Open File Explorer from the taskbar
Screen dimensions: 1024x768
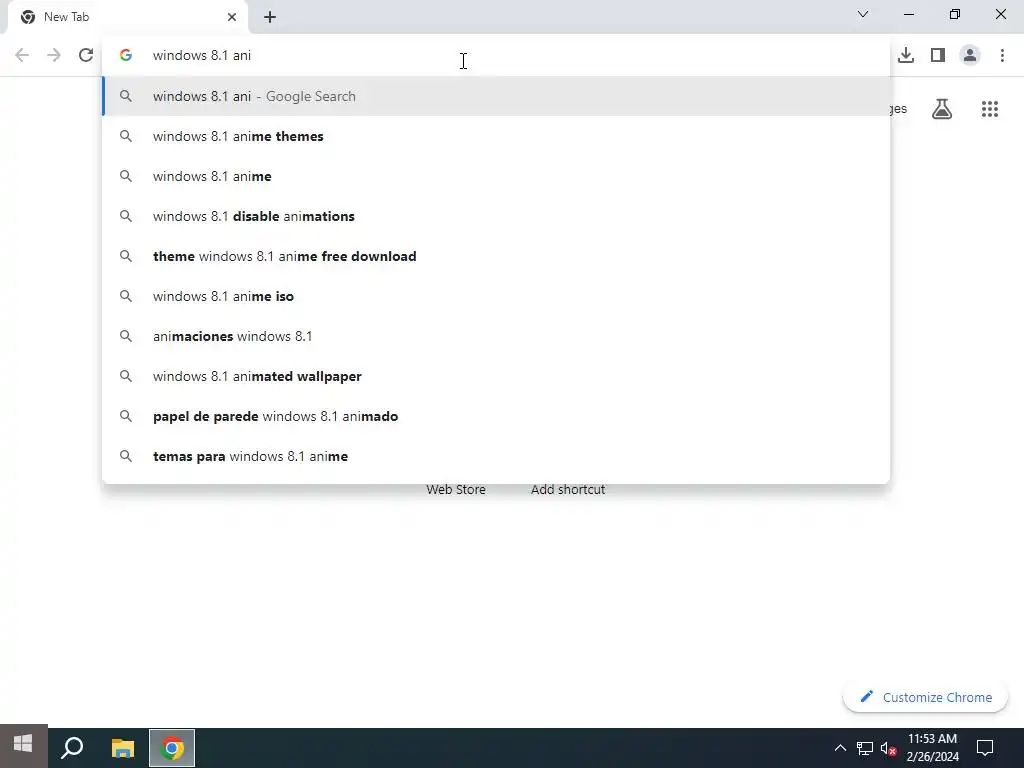pos(122,748)
